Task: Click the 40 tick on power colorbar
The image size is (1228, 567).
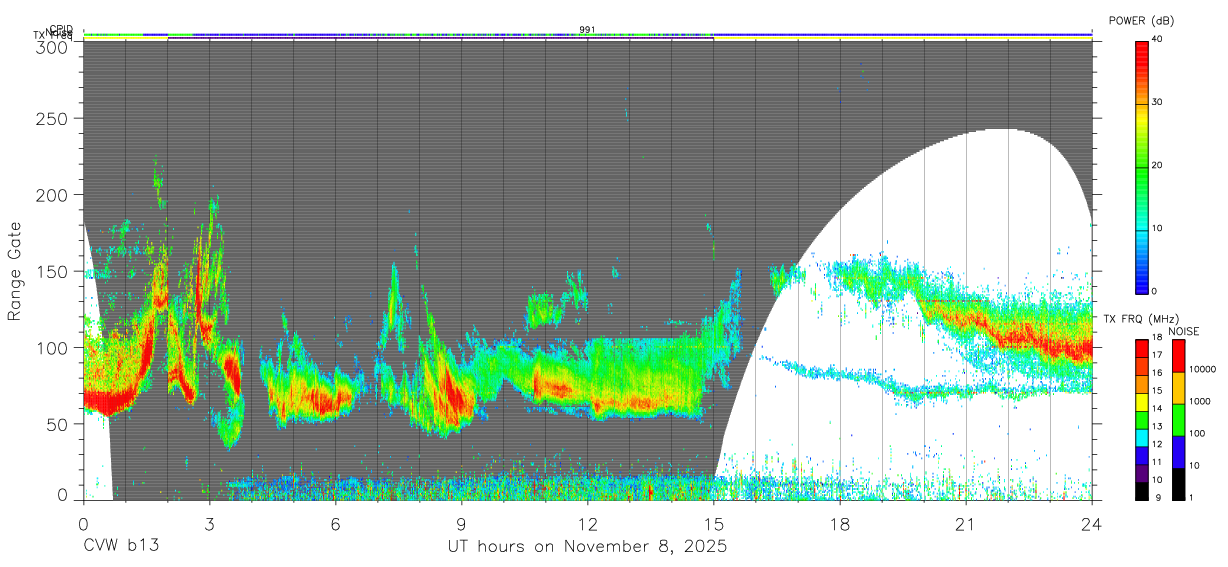Action: tap(1157, 39)
